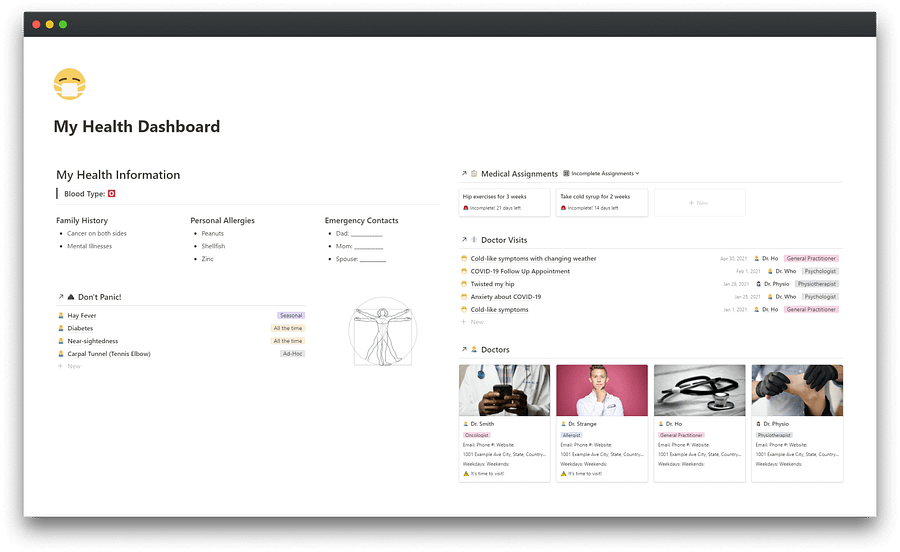Click General Practitioner tag on Apr 30 visit

pos(811,258)
